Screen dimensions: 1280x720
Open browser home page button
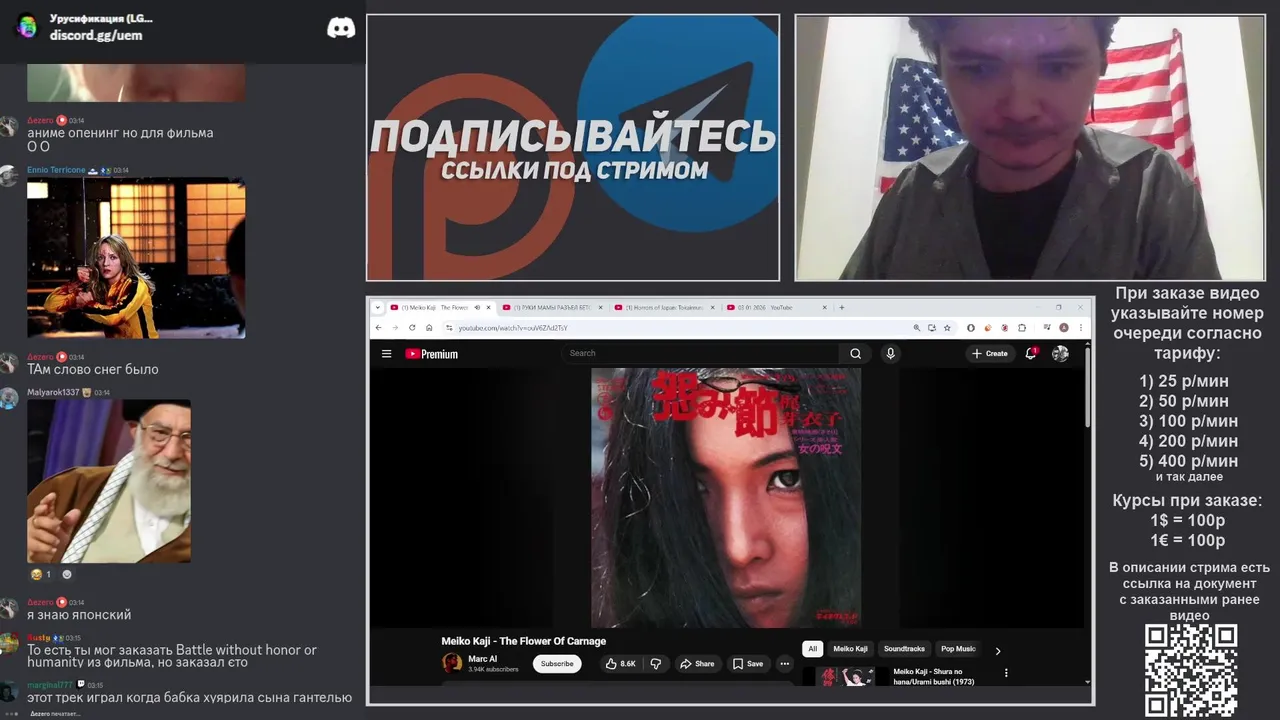coord(429,327)
